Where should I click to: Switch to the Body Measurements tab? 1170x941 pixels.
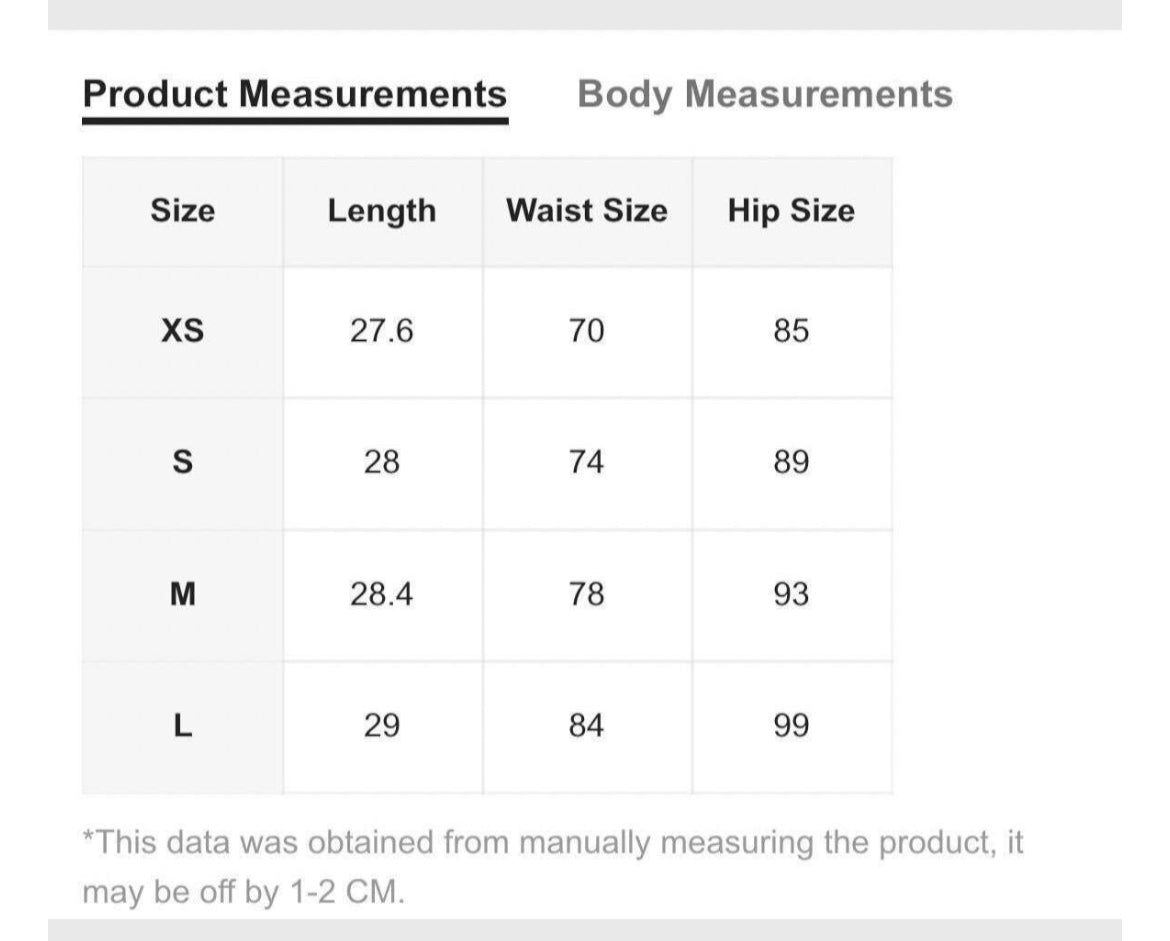click(765, 95)
